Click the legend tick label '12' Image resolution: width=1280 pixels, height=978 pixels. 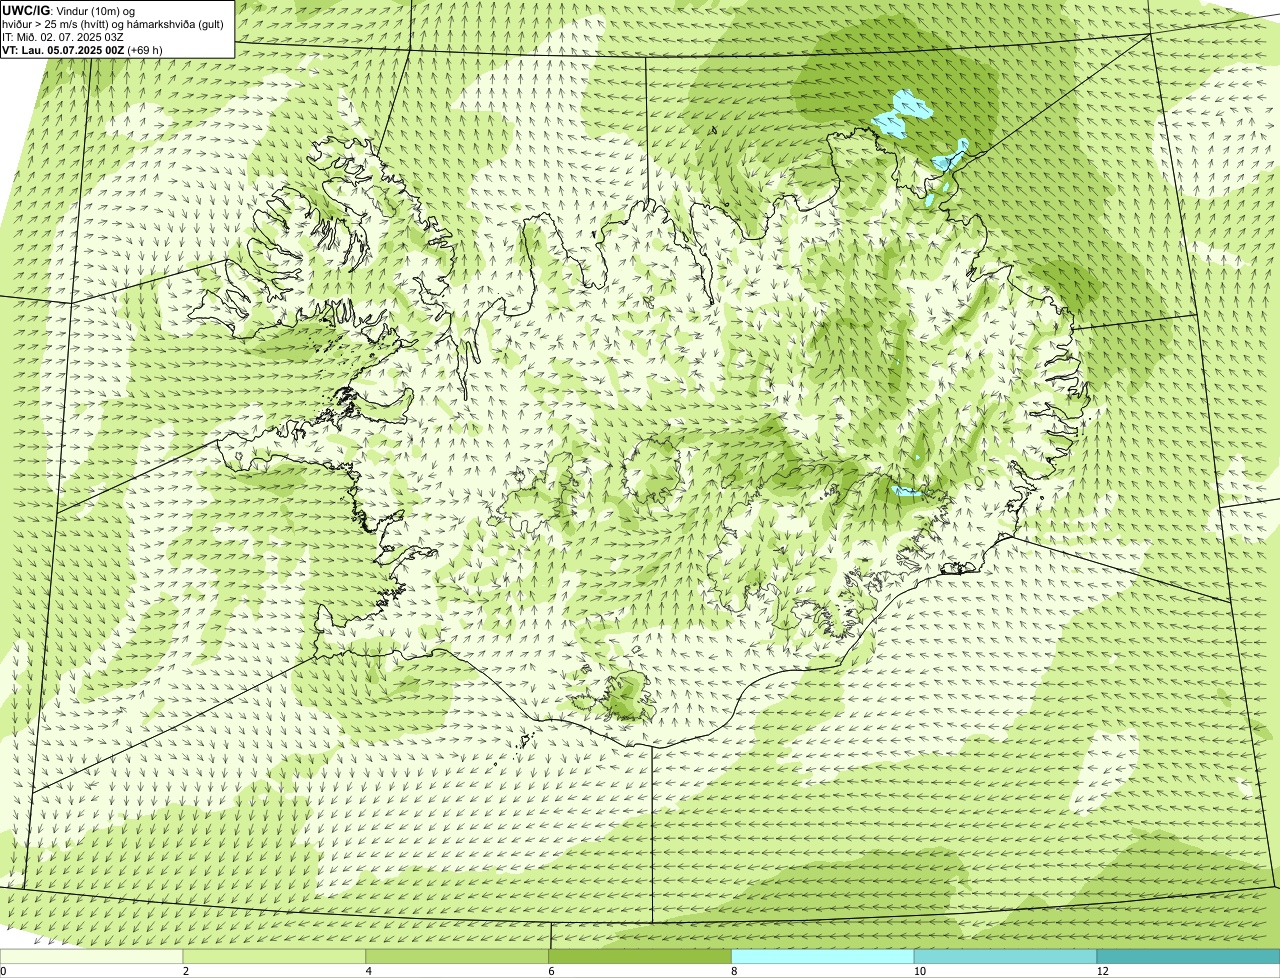click(x=1102, y=971)
